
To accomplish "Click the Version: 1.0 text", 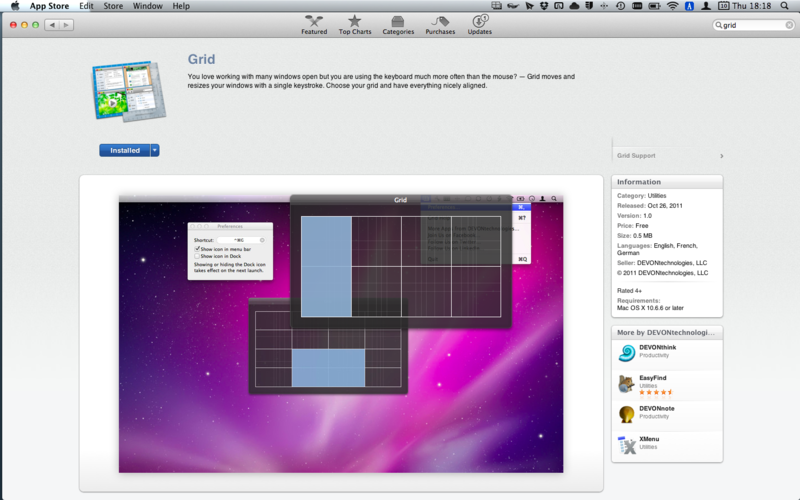I will click(x=634, y=215).
